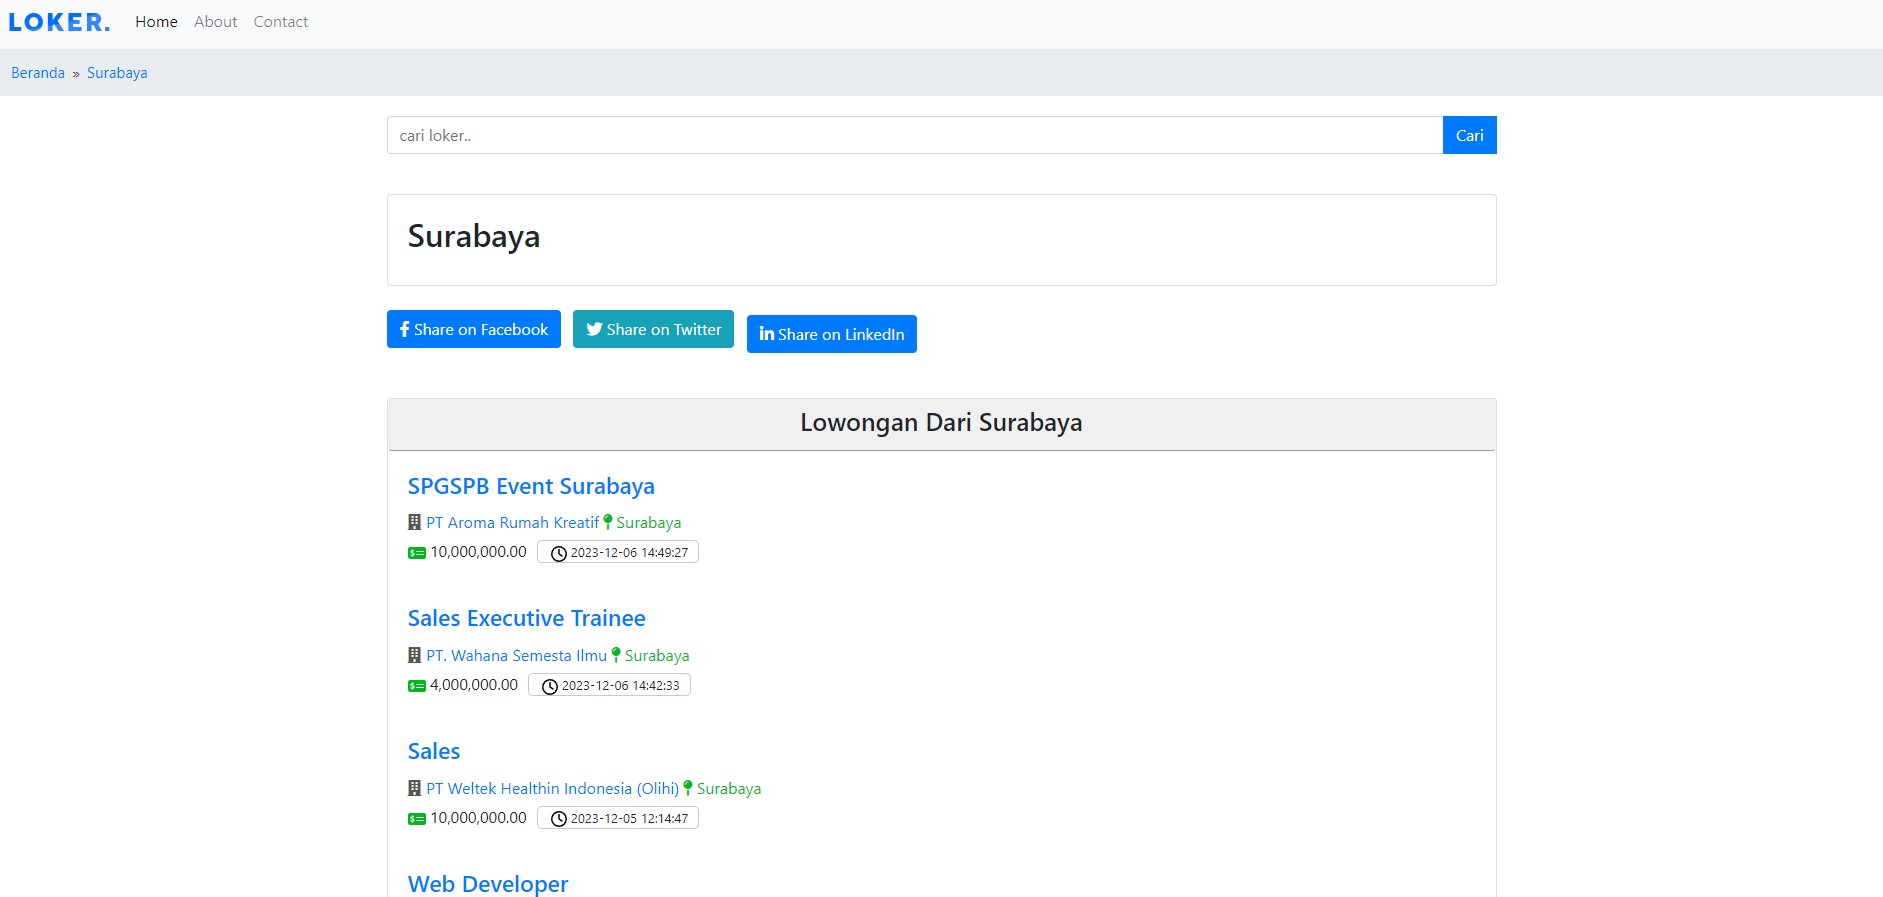1883x897 pixels.
Task: Click Surabaya location for Weltek Sales job
Action: pos(729,788)
